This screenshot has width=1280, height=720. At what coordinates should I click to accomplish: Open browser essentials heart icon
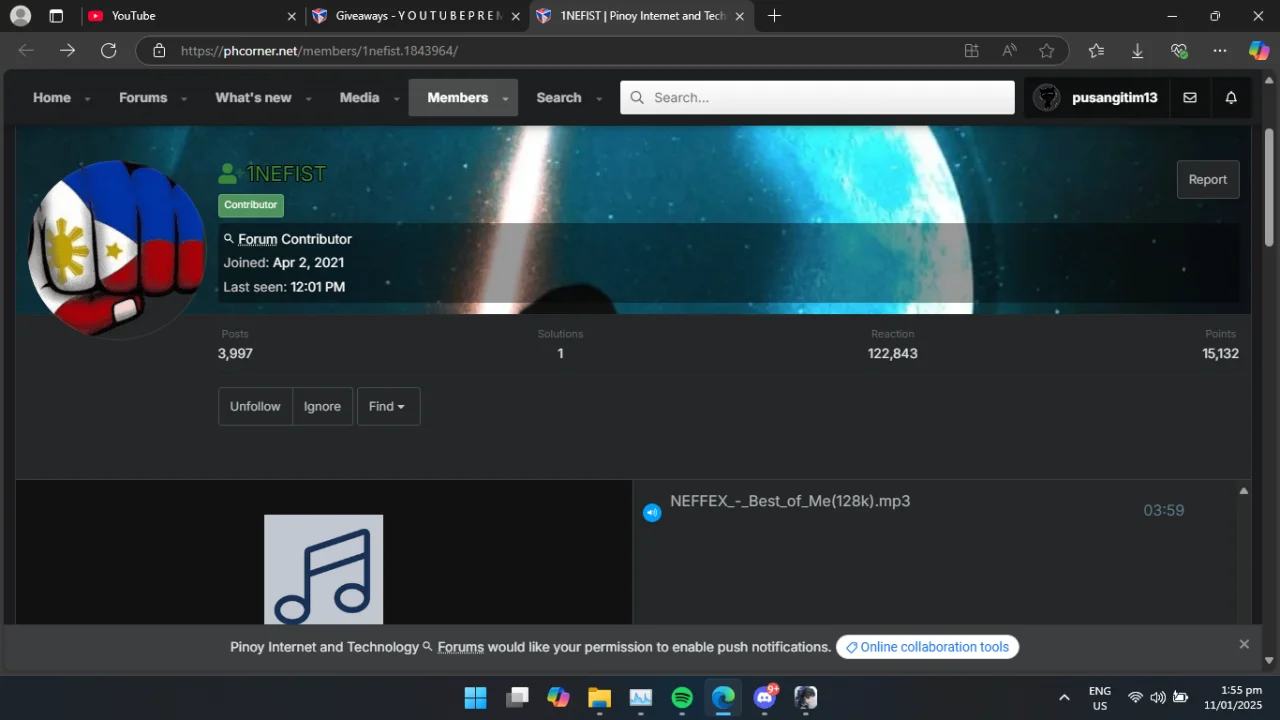click(1179, 50)
